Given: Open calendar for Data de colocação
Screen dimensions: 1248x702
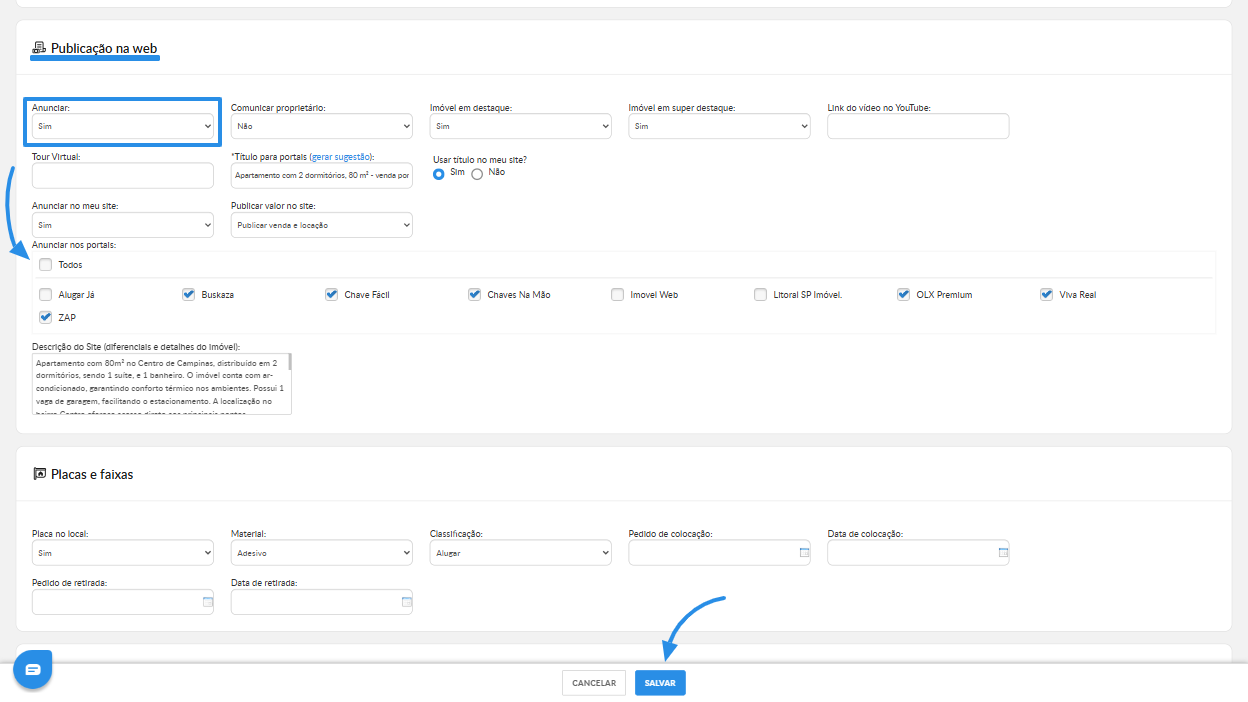Looking at the screenshot, I should (x=1003, y=552).
